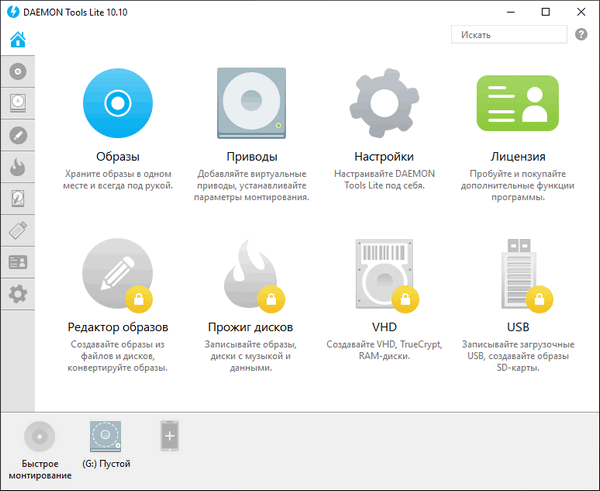Click the Искать search field
This screenshot has height=491, width=600.
[508, 35]
